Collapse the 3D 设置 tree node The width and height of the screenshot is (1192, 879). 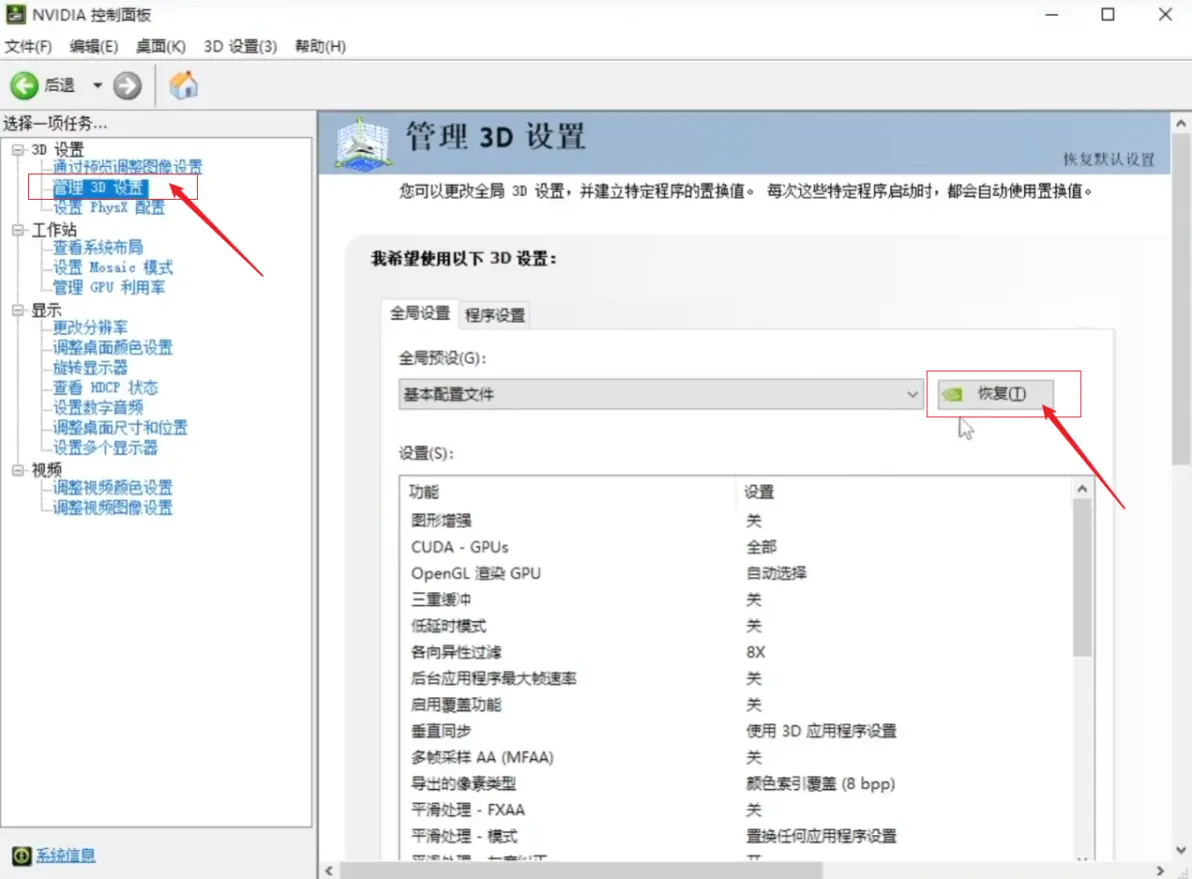pyautogui.click(x=18, y=150)
